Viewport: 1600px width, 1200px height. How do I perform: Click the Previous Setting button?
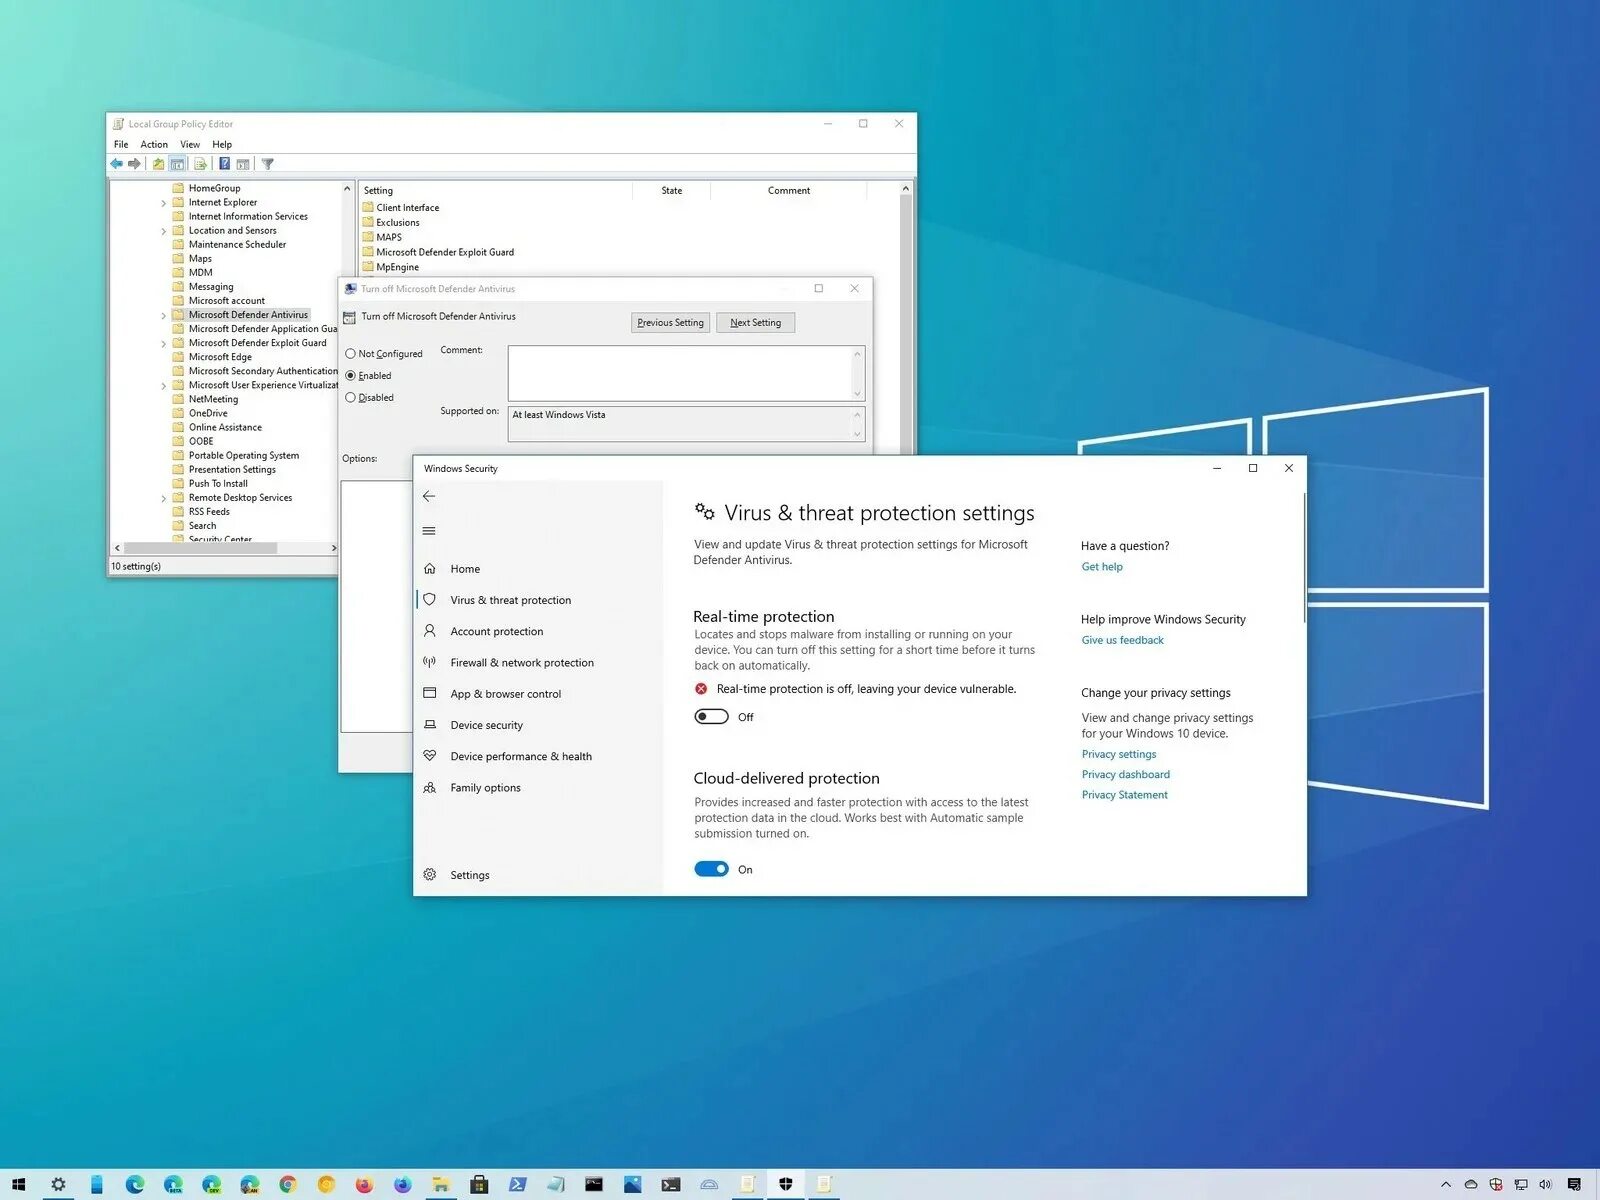(671, 323)
